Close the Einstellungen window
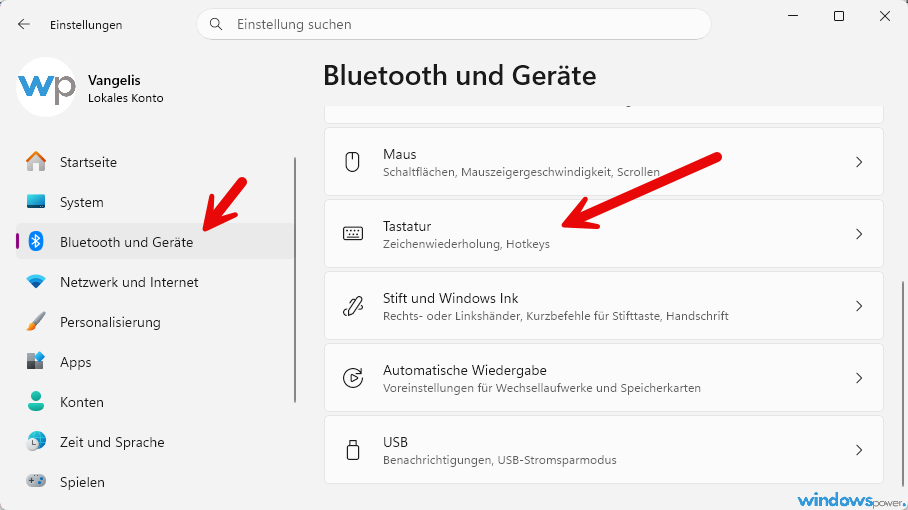This screenshot has width=908, height=510. pyautogui.click(x=884, y=16)
